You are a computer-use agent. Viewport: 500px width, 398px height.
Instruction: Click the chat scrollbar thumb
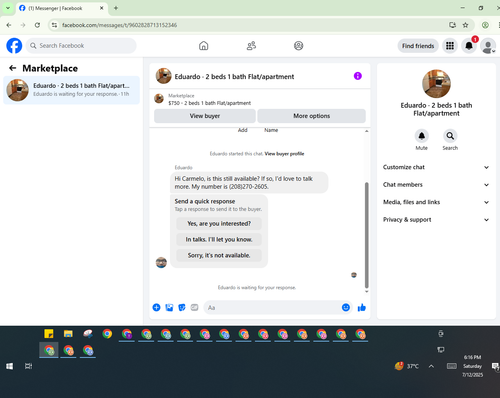point(367,235)
